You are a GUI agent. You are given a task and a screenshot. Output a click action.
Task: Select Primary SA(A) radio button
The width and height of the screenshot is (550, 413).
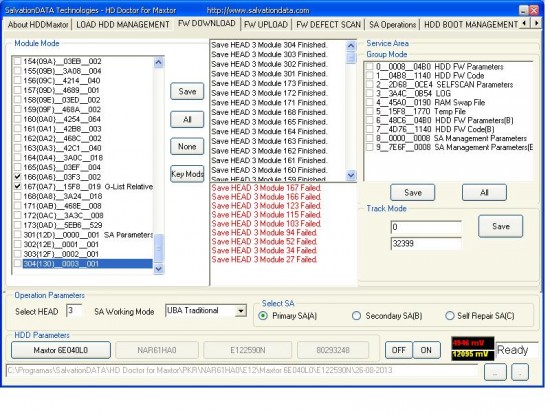tap(263, 316)
